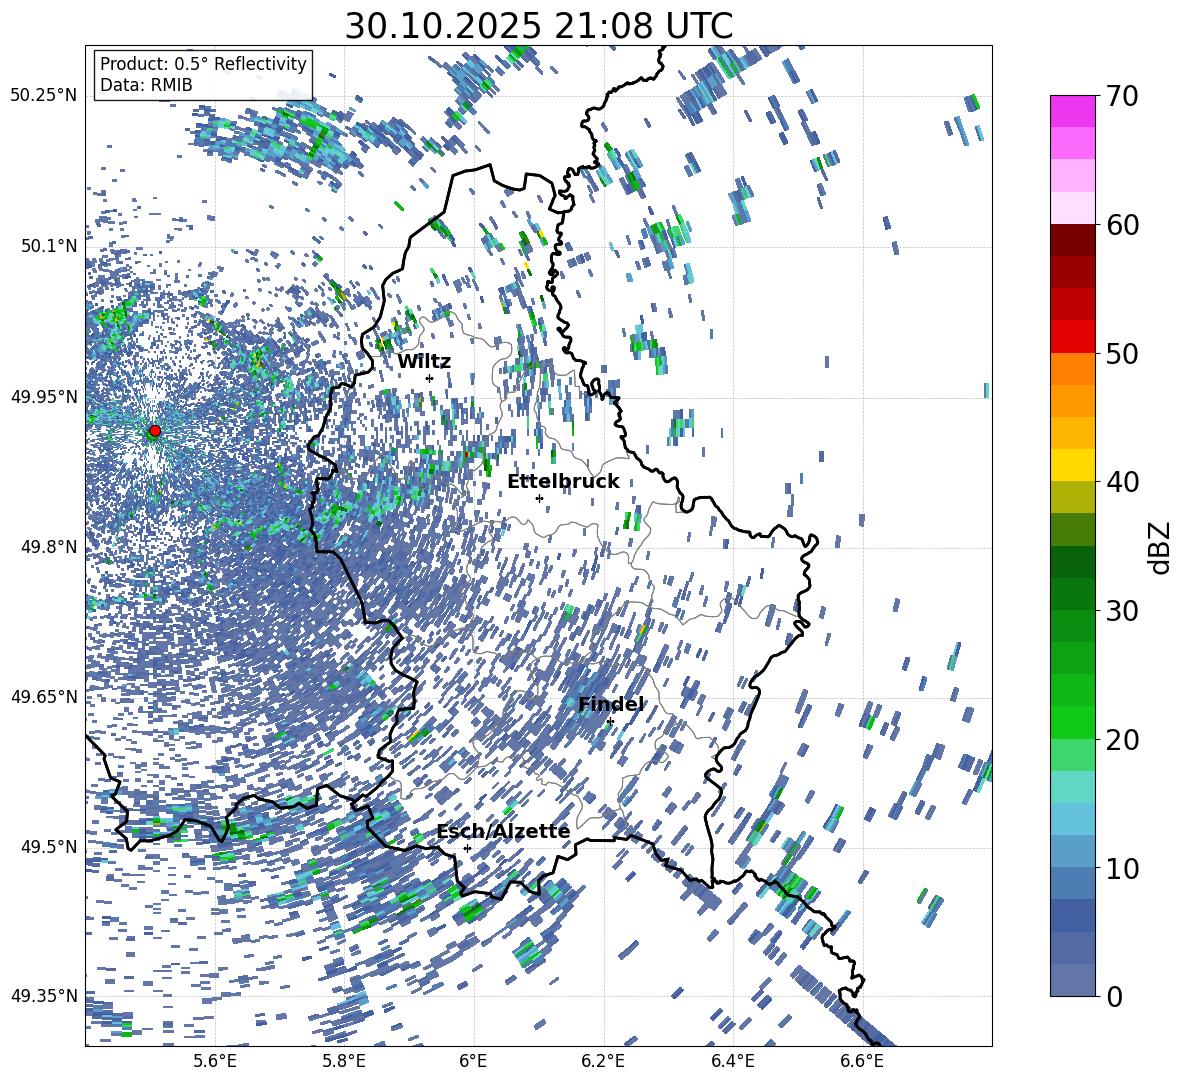Click the 49.95°N latitude label
This screenshot has width=1184, height=1081.
(45, 396)
